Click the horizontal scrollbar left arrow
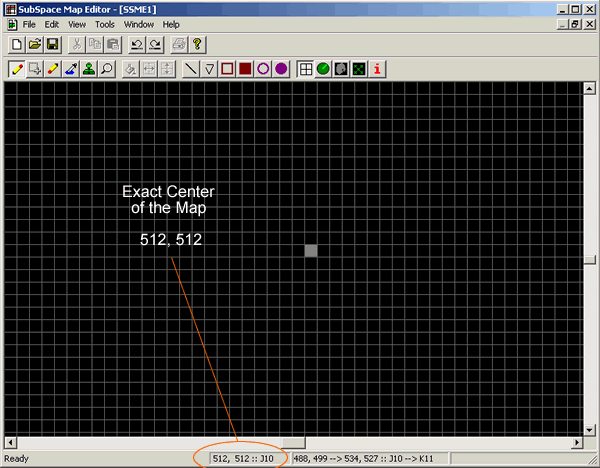600x468 pixels. (x=10, y=443)
